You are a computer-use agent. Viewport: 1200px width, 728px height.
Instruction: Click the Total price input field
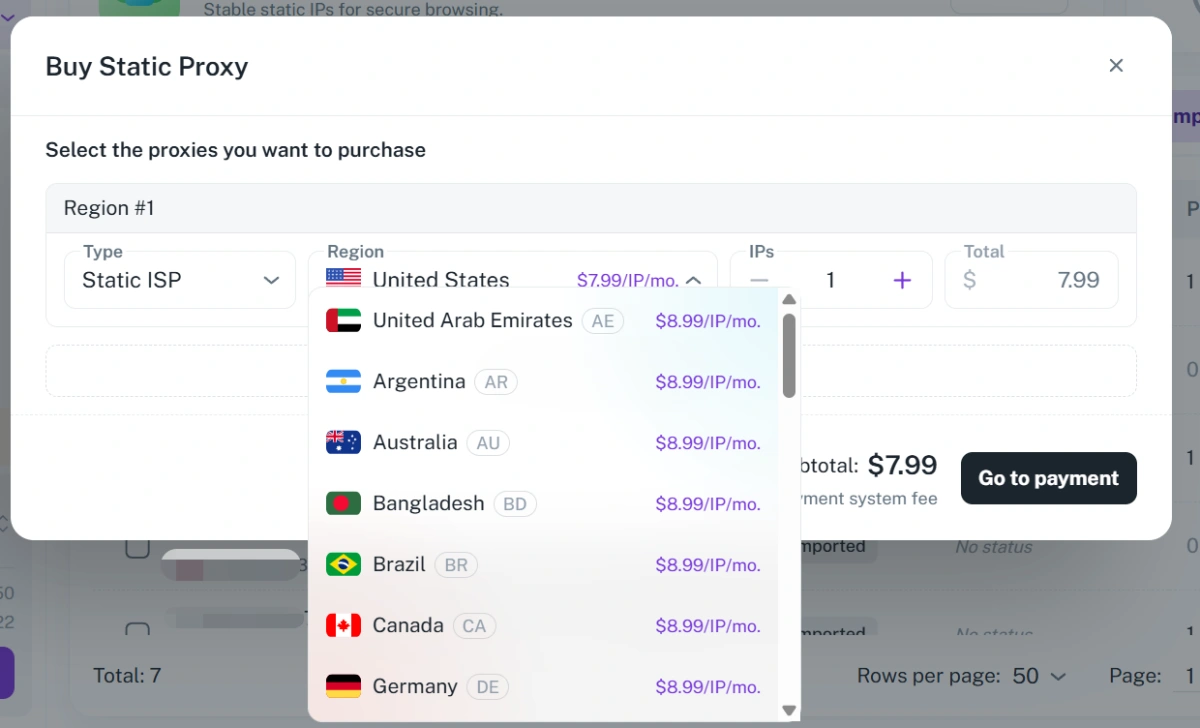(1031, 280)
